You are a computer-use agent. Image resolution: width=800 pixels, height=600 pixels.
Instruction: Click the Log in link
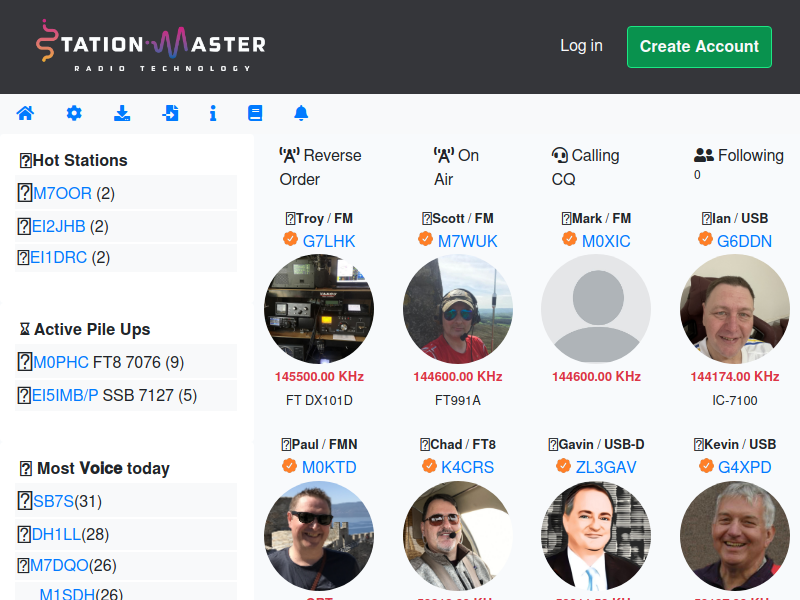point(581,46)
